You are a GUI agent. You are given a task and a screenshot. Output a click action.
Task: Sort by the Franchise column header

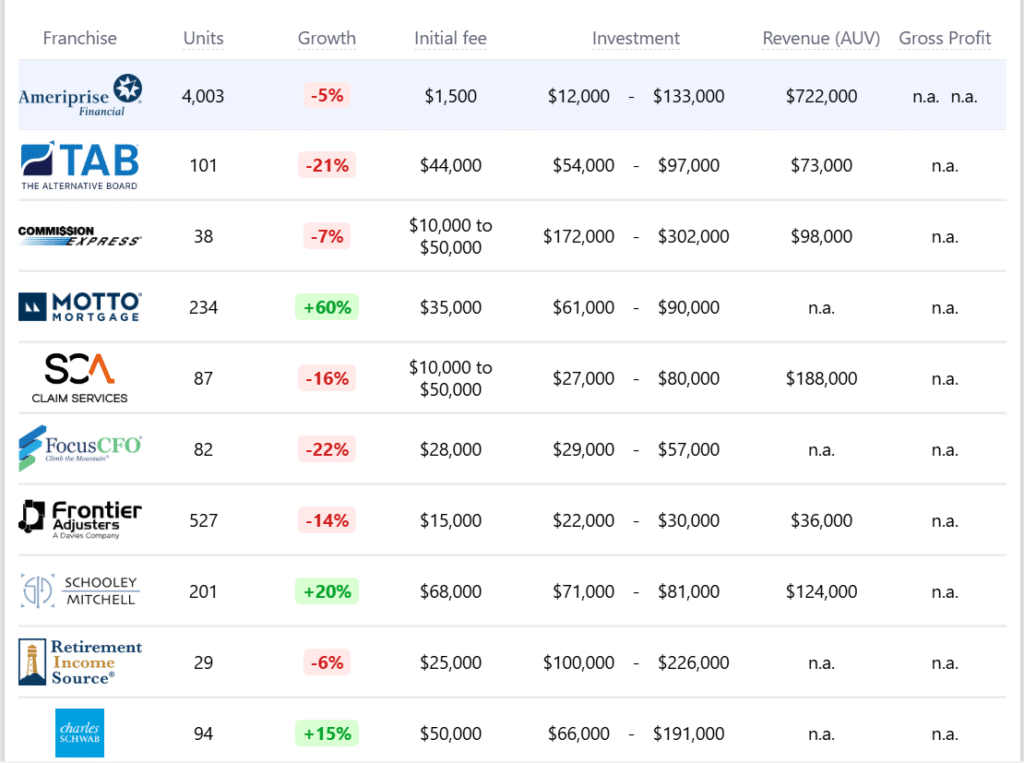pyautogui.click(x=80, y=39)
